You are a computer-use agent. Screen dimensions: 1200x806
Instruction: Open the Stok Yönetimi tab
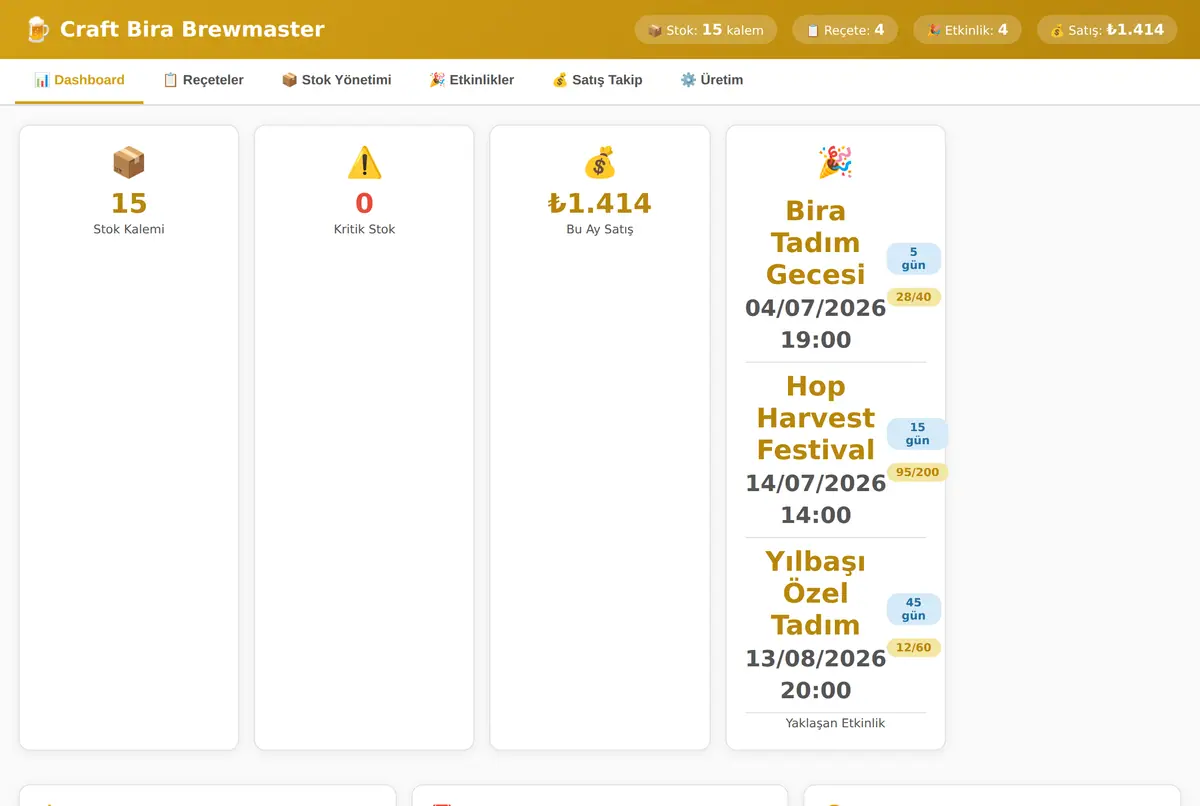click(336, 80)
